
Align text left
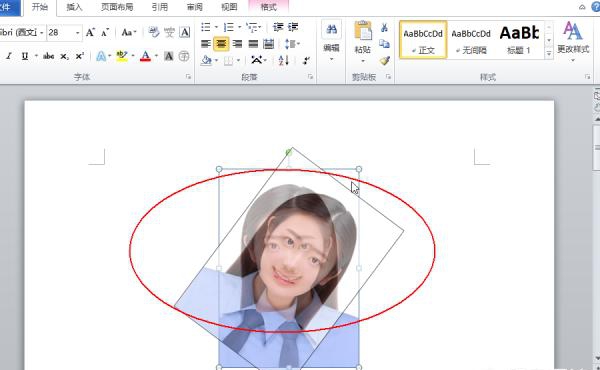click(206, 44)
